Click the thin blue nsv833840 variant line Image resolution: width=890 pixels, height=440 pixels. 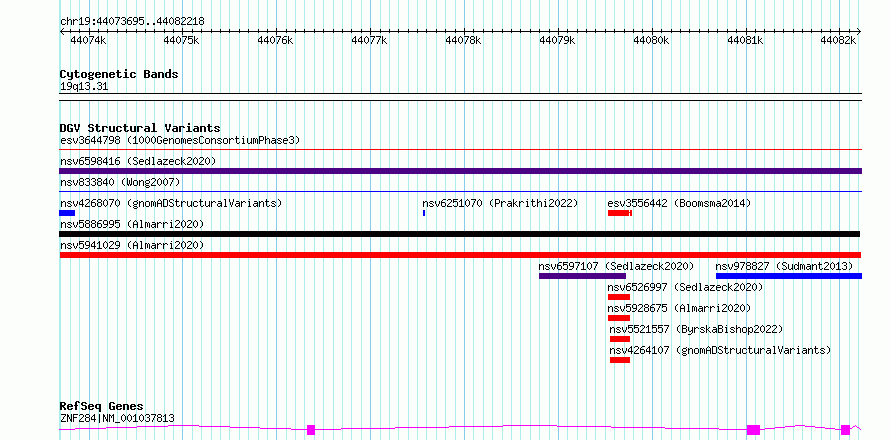460,192
